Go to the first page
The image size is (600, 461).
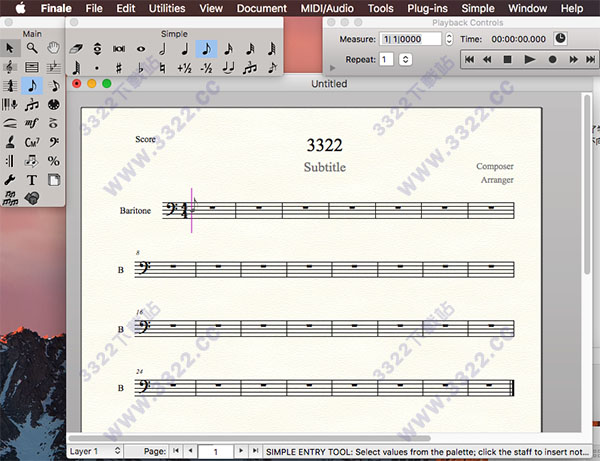click(176, 451)
